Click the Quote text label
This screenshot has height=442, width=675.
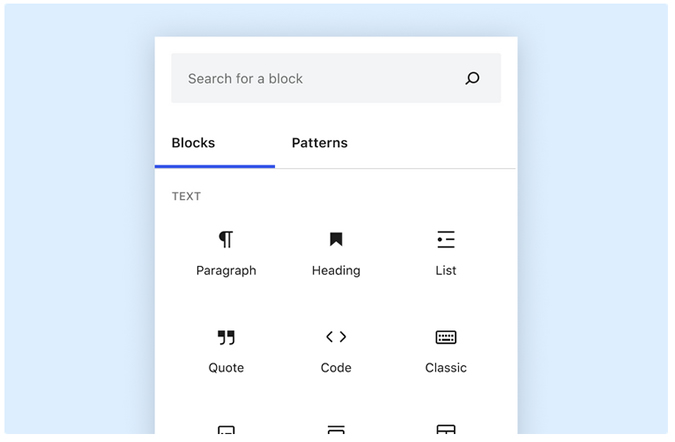point(226,368)
